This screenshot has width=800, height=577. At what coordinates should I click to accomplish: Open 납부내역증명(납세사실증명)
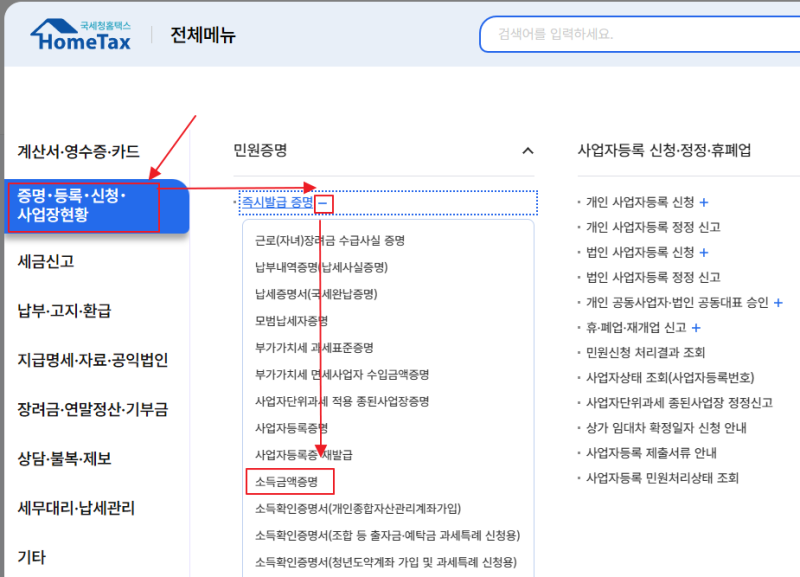pos(321,267)
